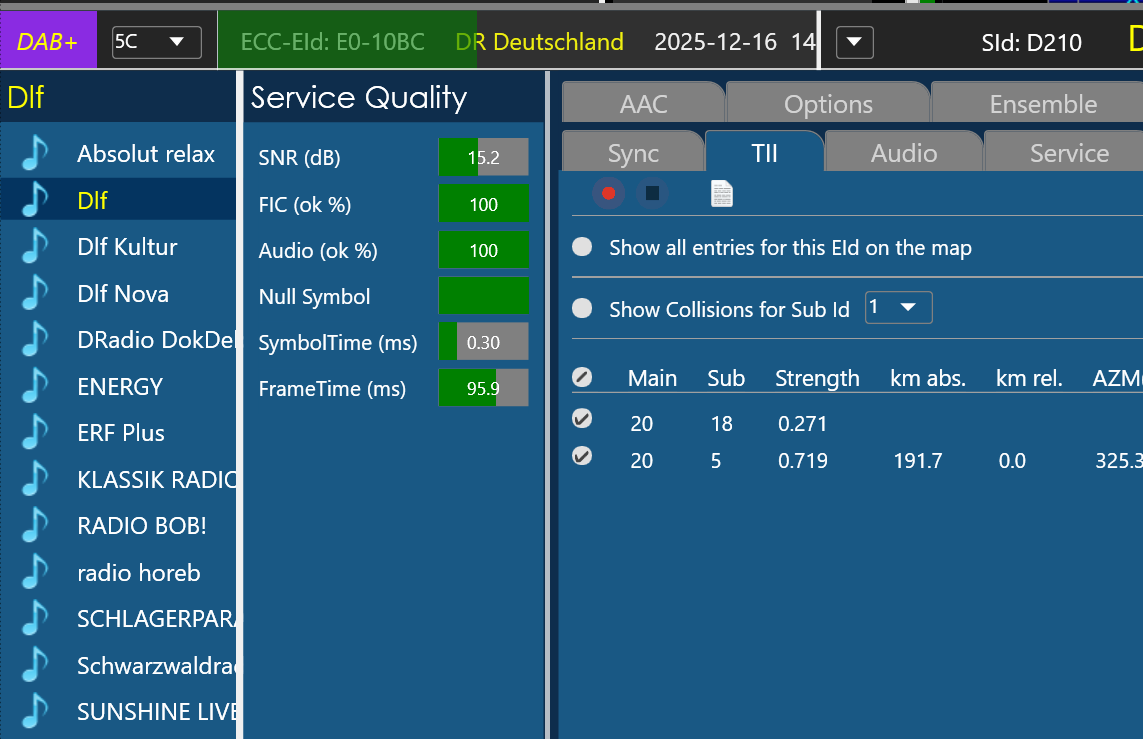Click the music note icon next to ENERGY
Image resolution: width=1143 pixels, height=739 pixels.
[x=35, y=386]
